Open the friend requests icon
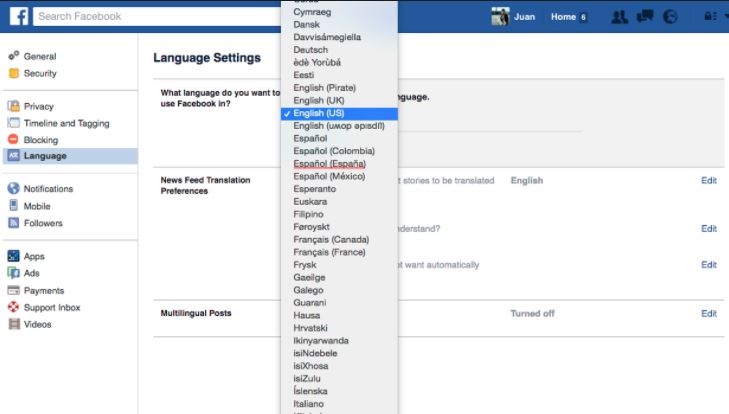The width and height of the screenshot is (729, 414). click(619, 17)
